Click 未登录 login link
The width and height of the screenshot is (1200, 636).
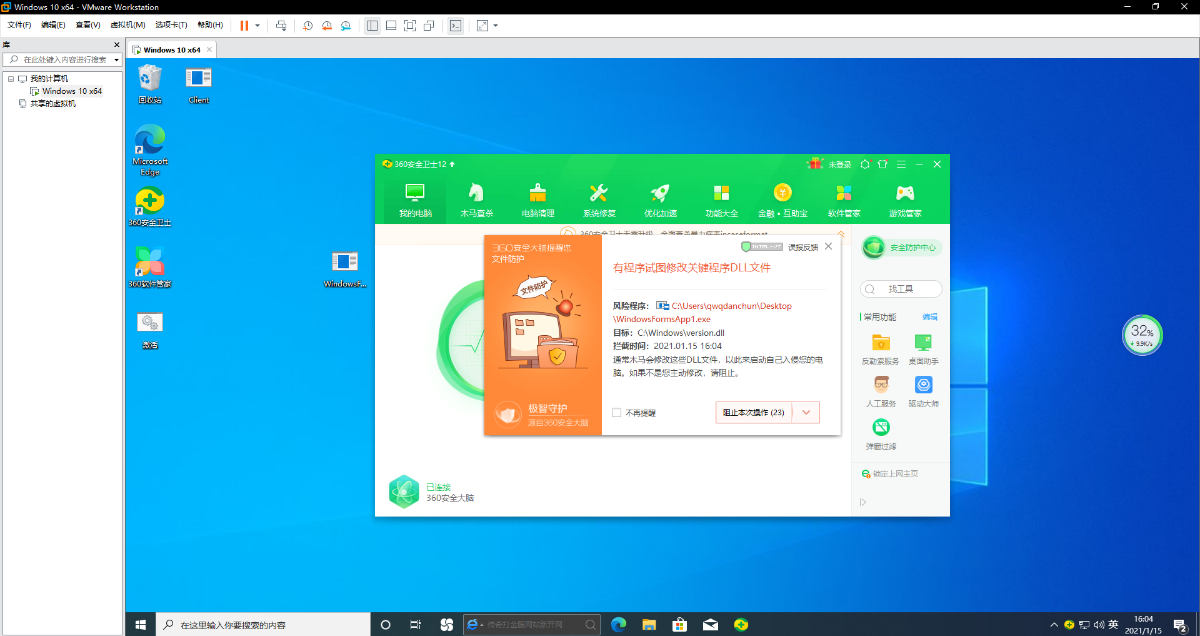pyautogui.click(x=839, y=164)
